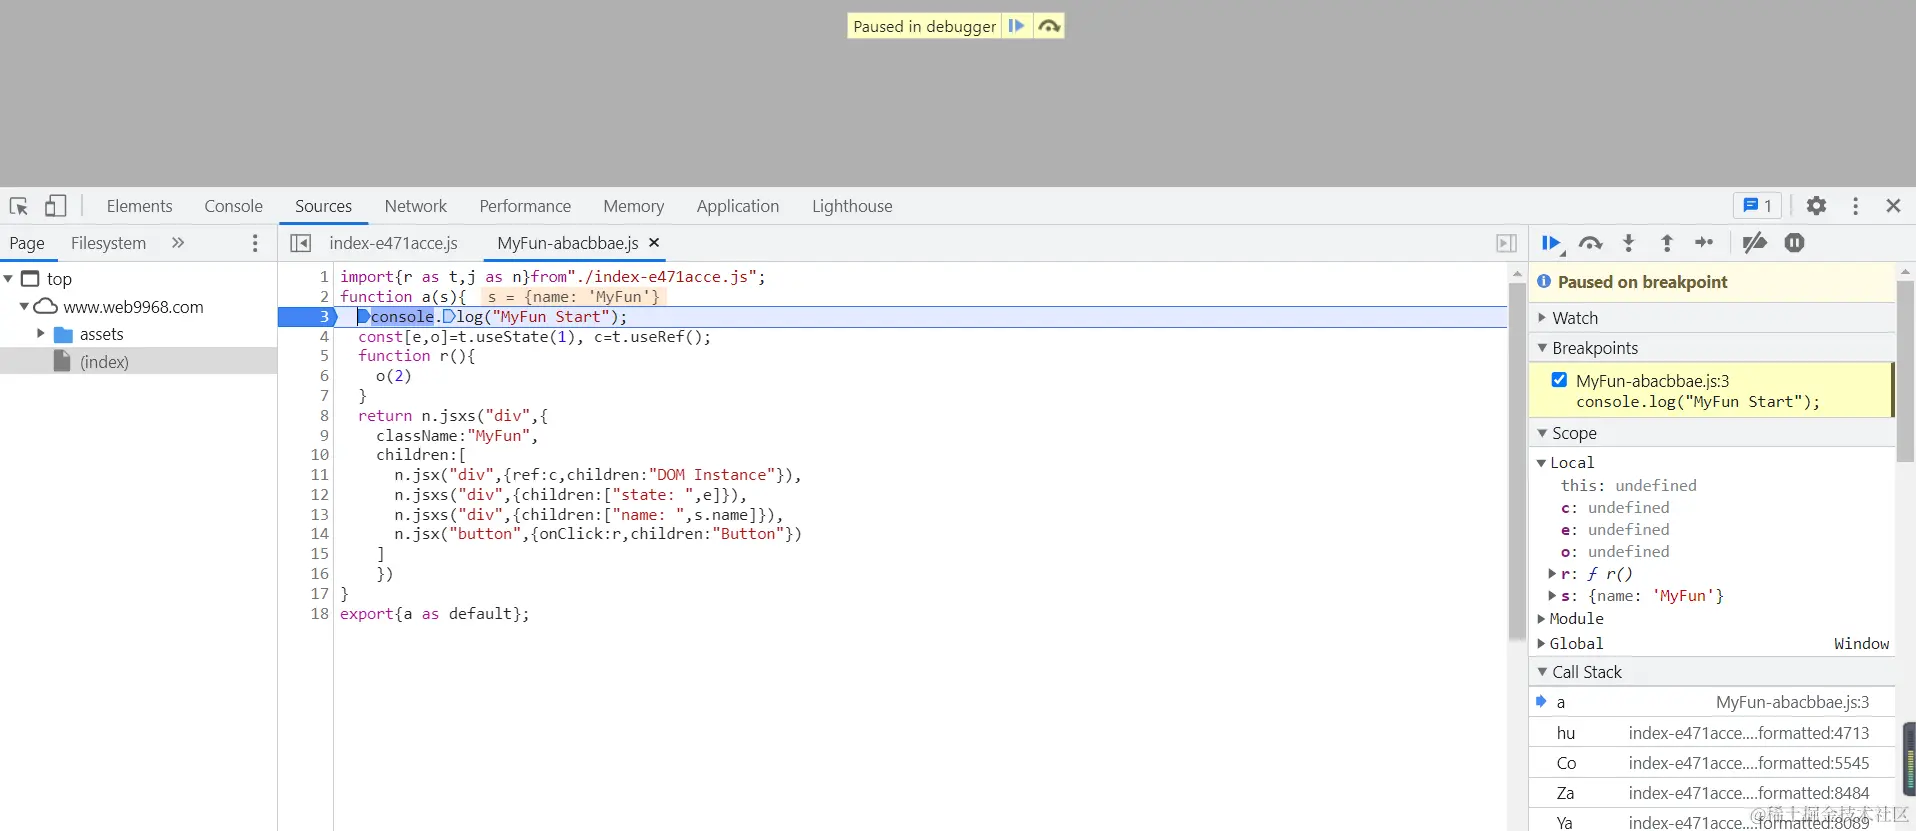Switch to index-e471acce.js file tab
Viewport: 1916px width, 831px height.
tap(393, 243)
